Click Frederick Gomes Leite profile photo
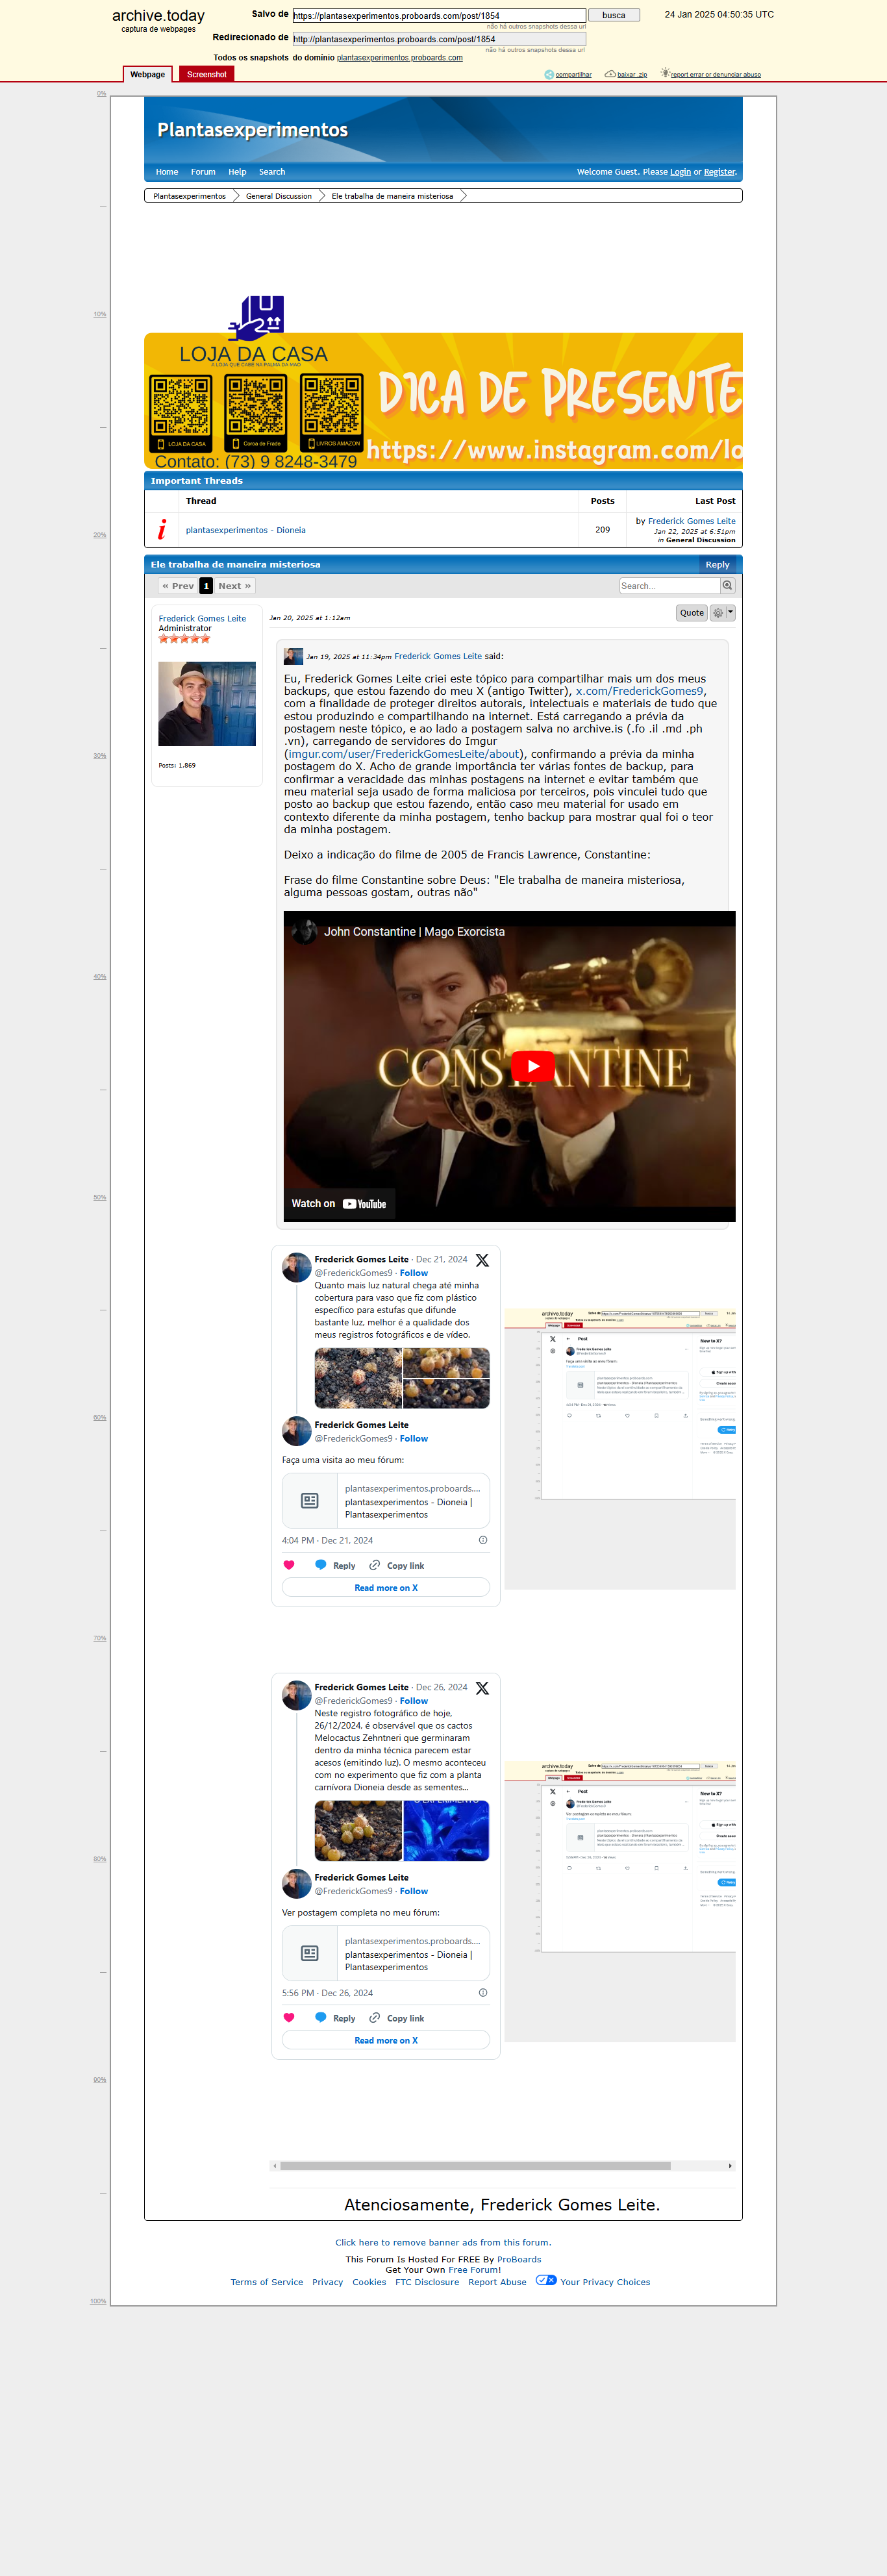 207,703
